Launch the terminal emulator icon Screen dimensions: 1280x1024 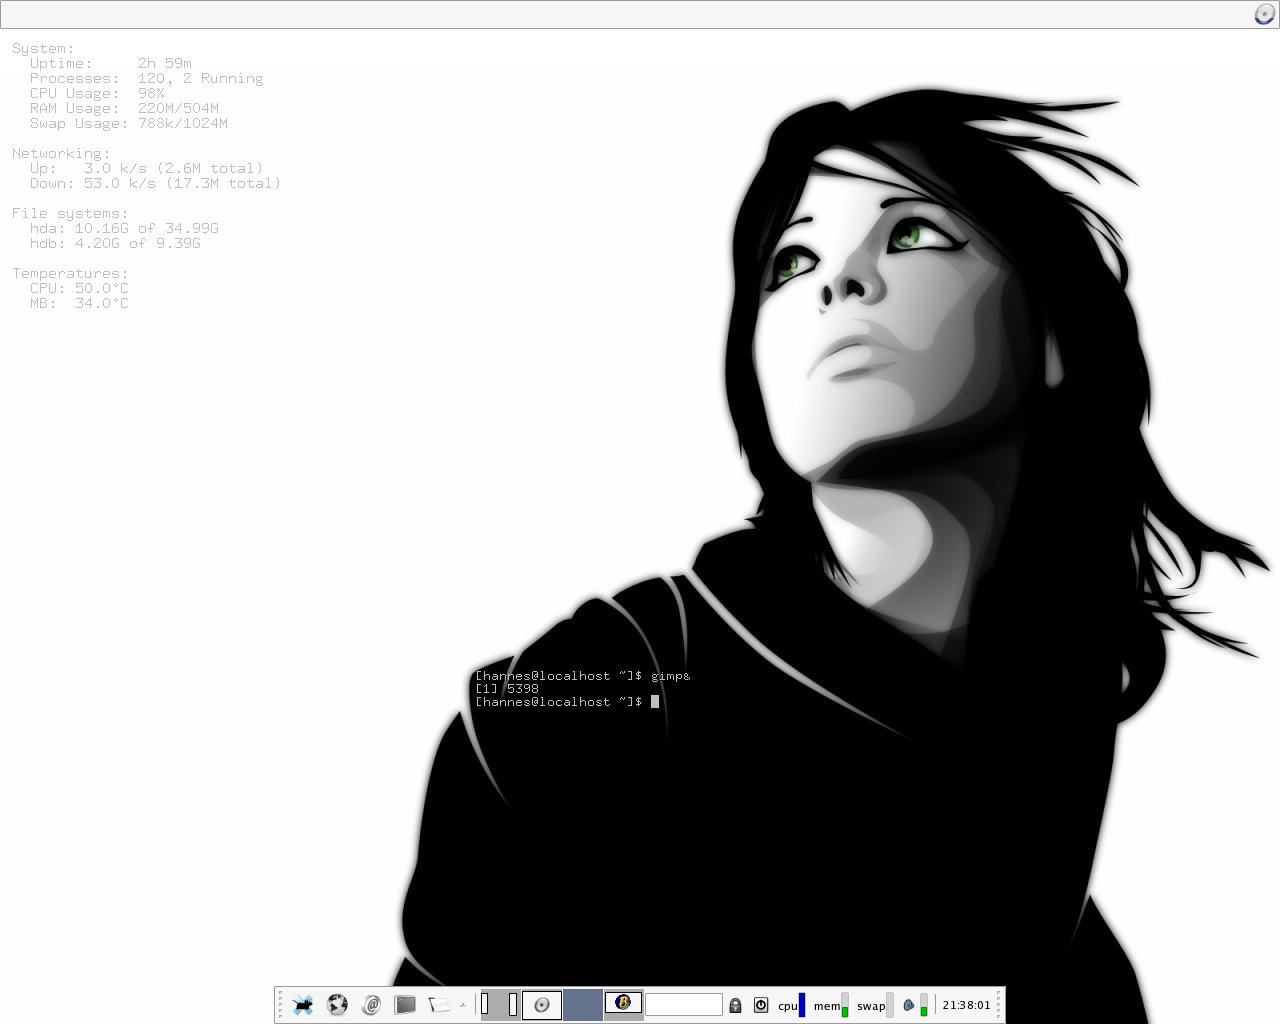pyautogui.click(x=405, y=1005)
